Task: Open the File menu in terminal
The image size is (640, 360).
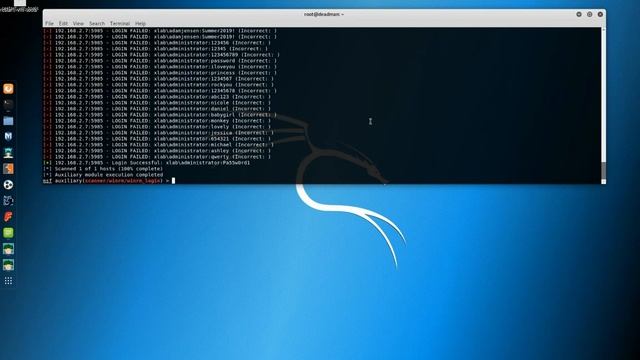Action: (x=49, y=24)
